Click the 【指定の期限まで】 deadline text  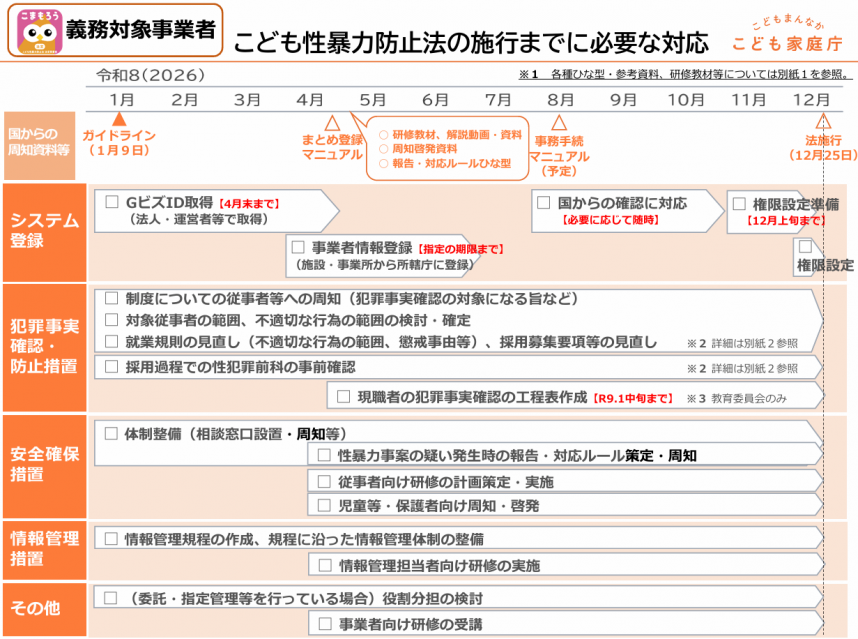point(461,249)
